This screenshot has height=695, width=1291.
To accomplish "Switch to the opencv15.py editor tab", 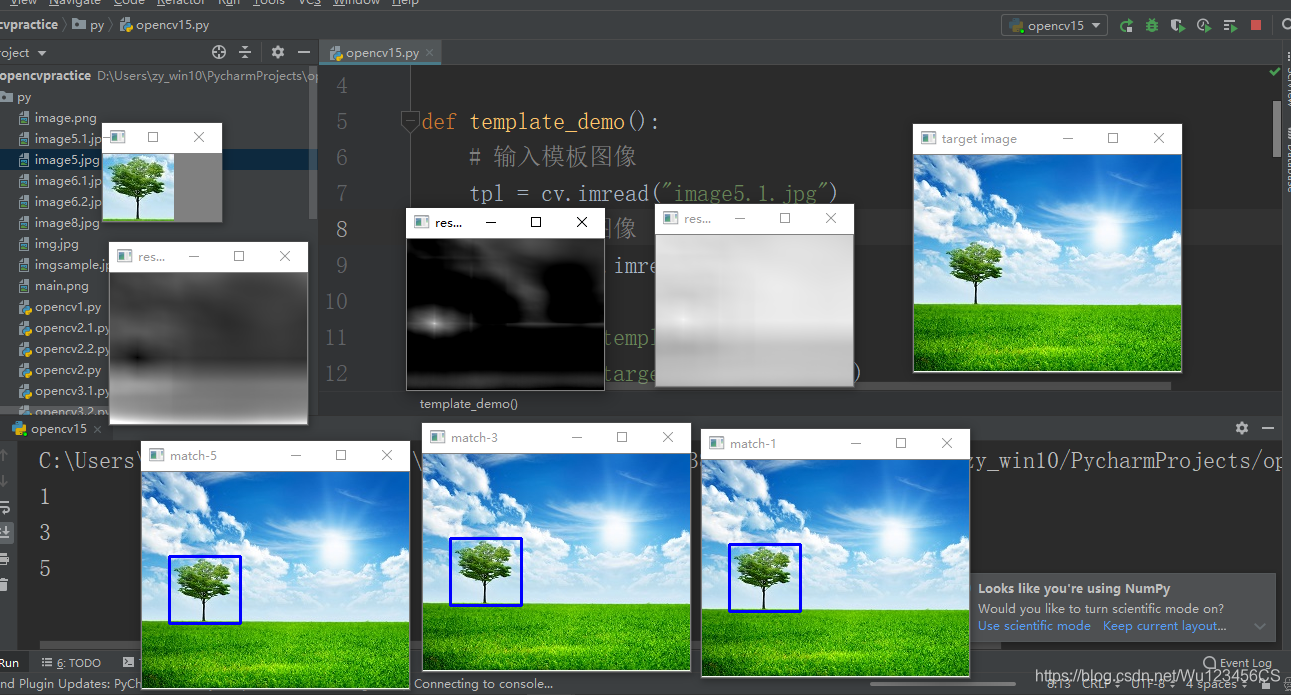I will pyautogui.click(x=381, y=53).
